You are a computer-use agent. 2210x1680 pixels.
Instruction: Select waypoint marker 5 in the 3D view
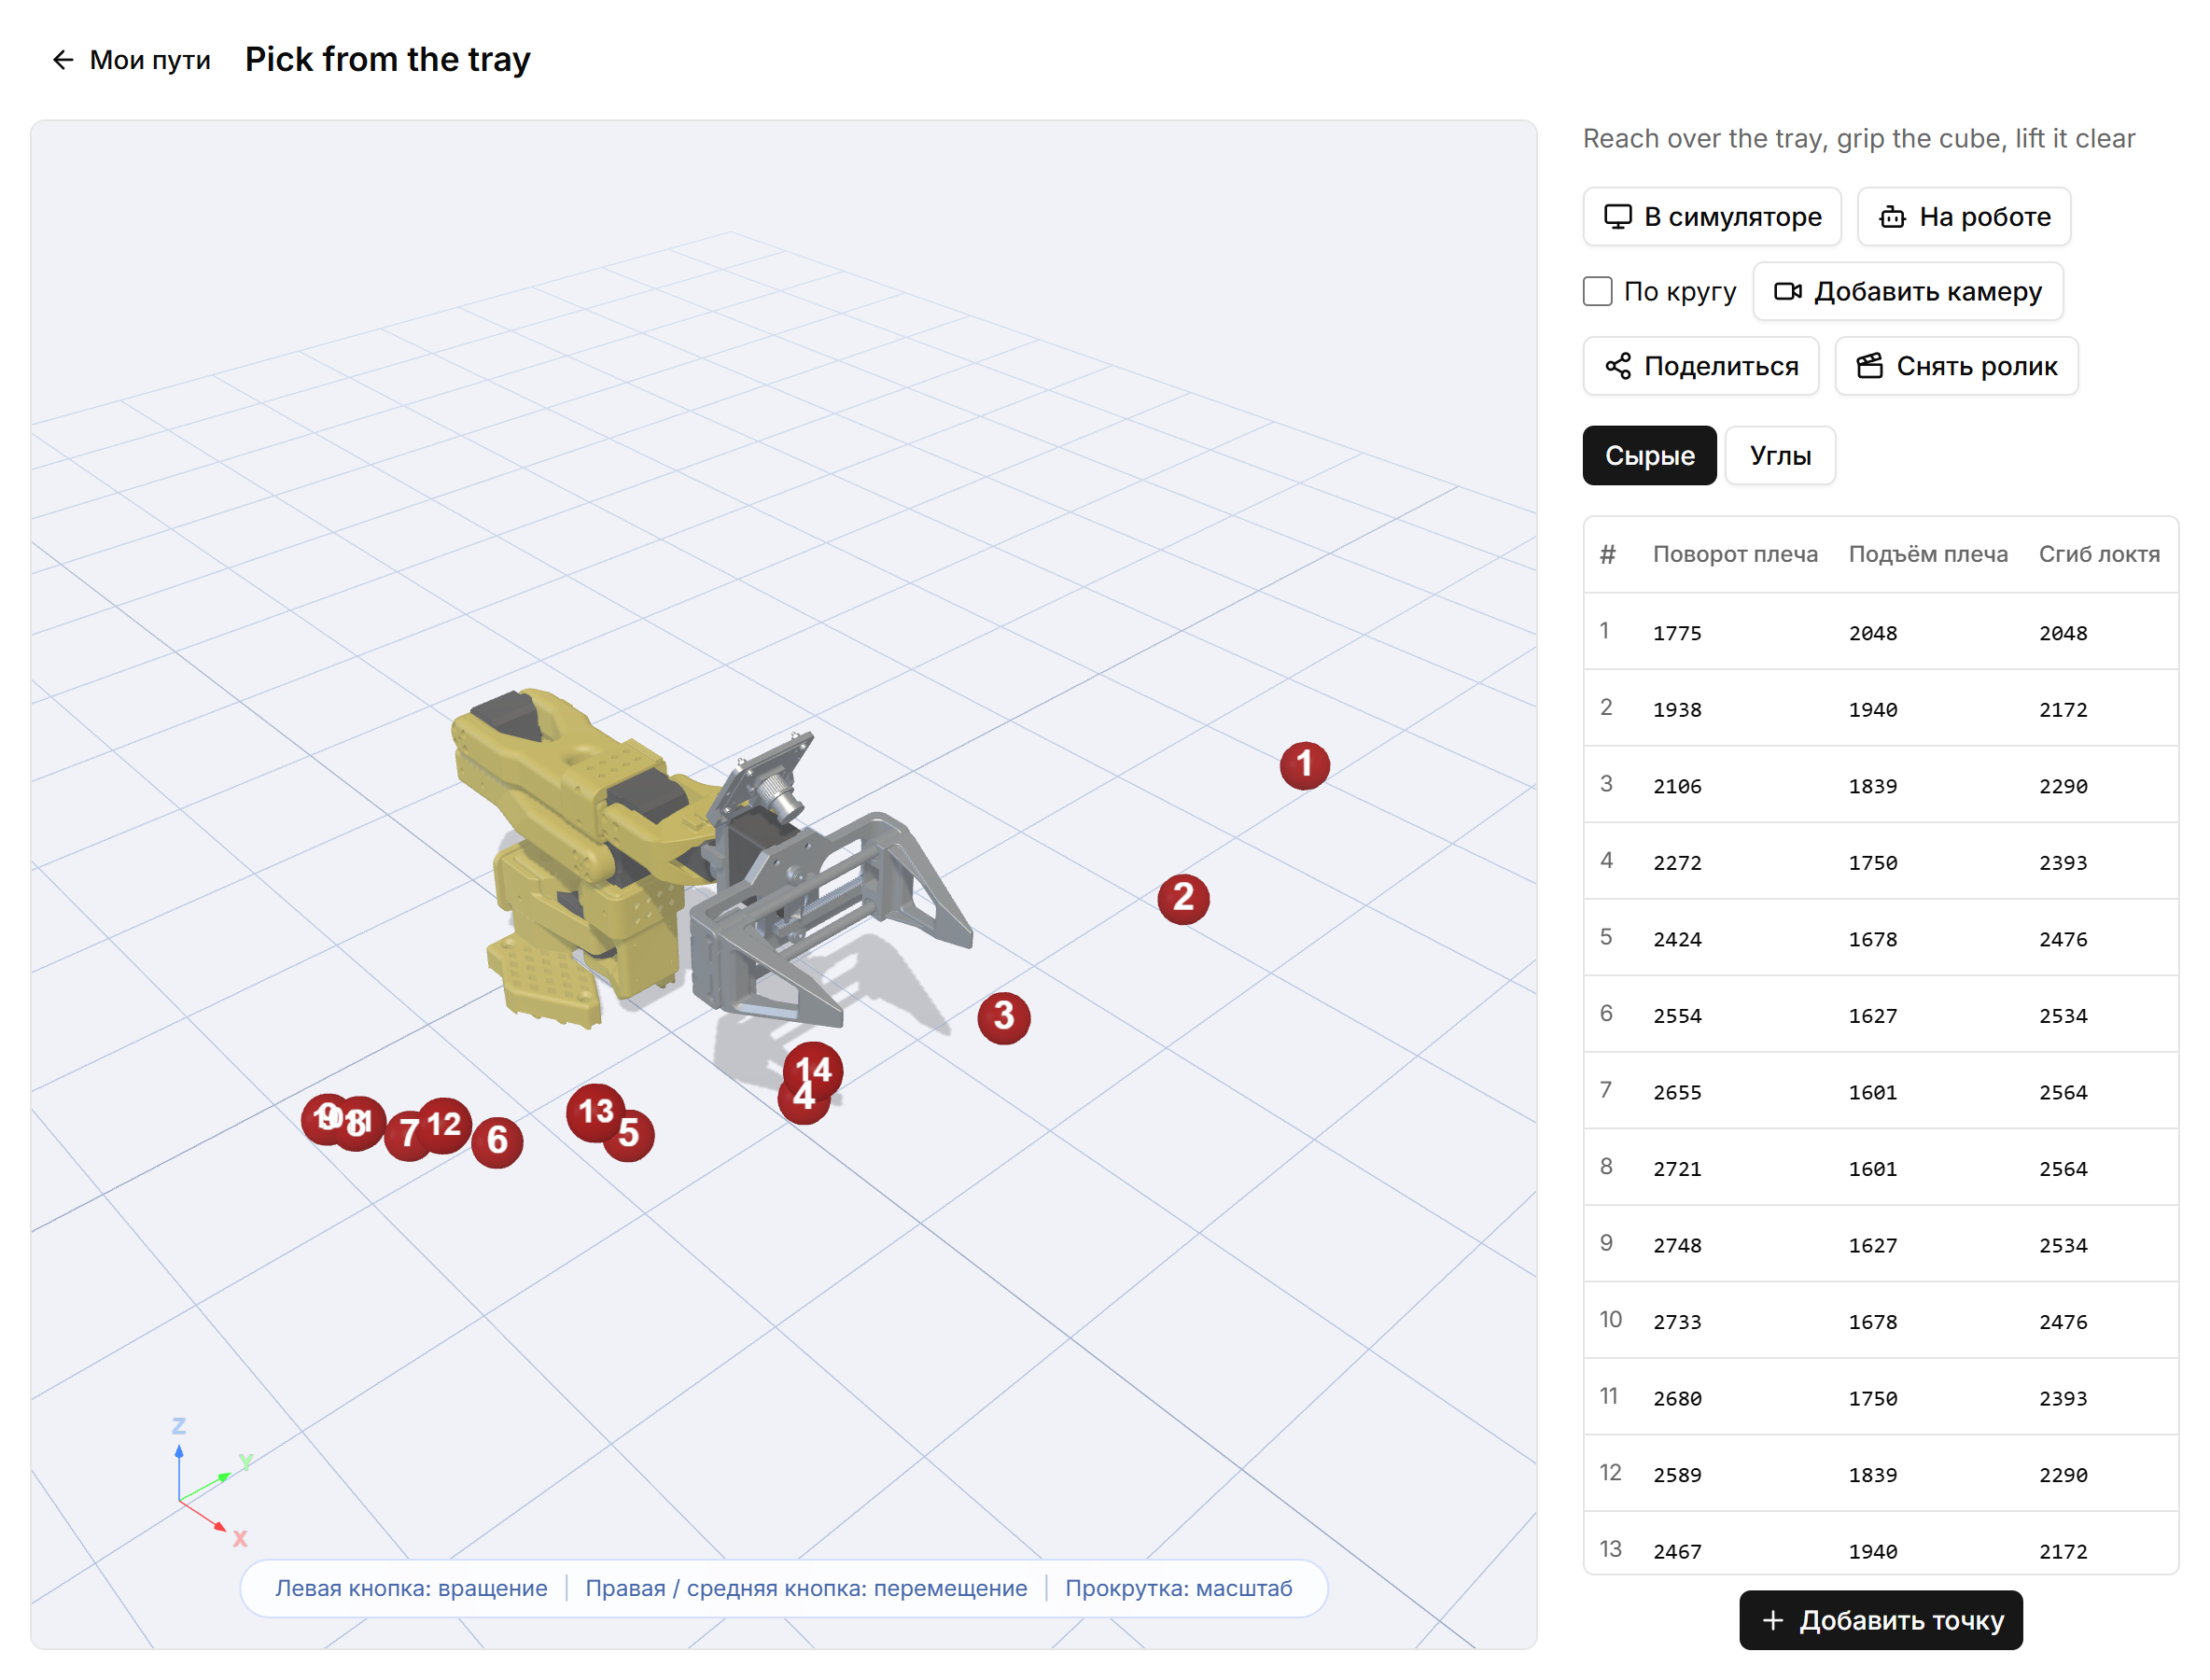click(630, 1135)
